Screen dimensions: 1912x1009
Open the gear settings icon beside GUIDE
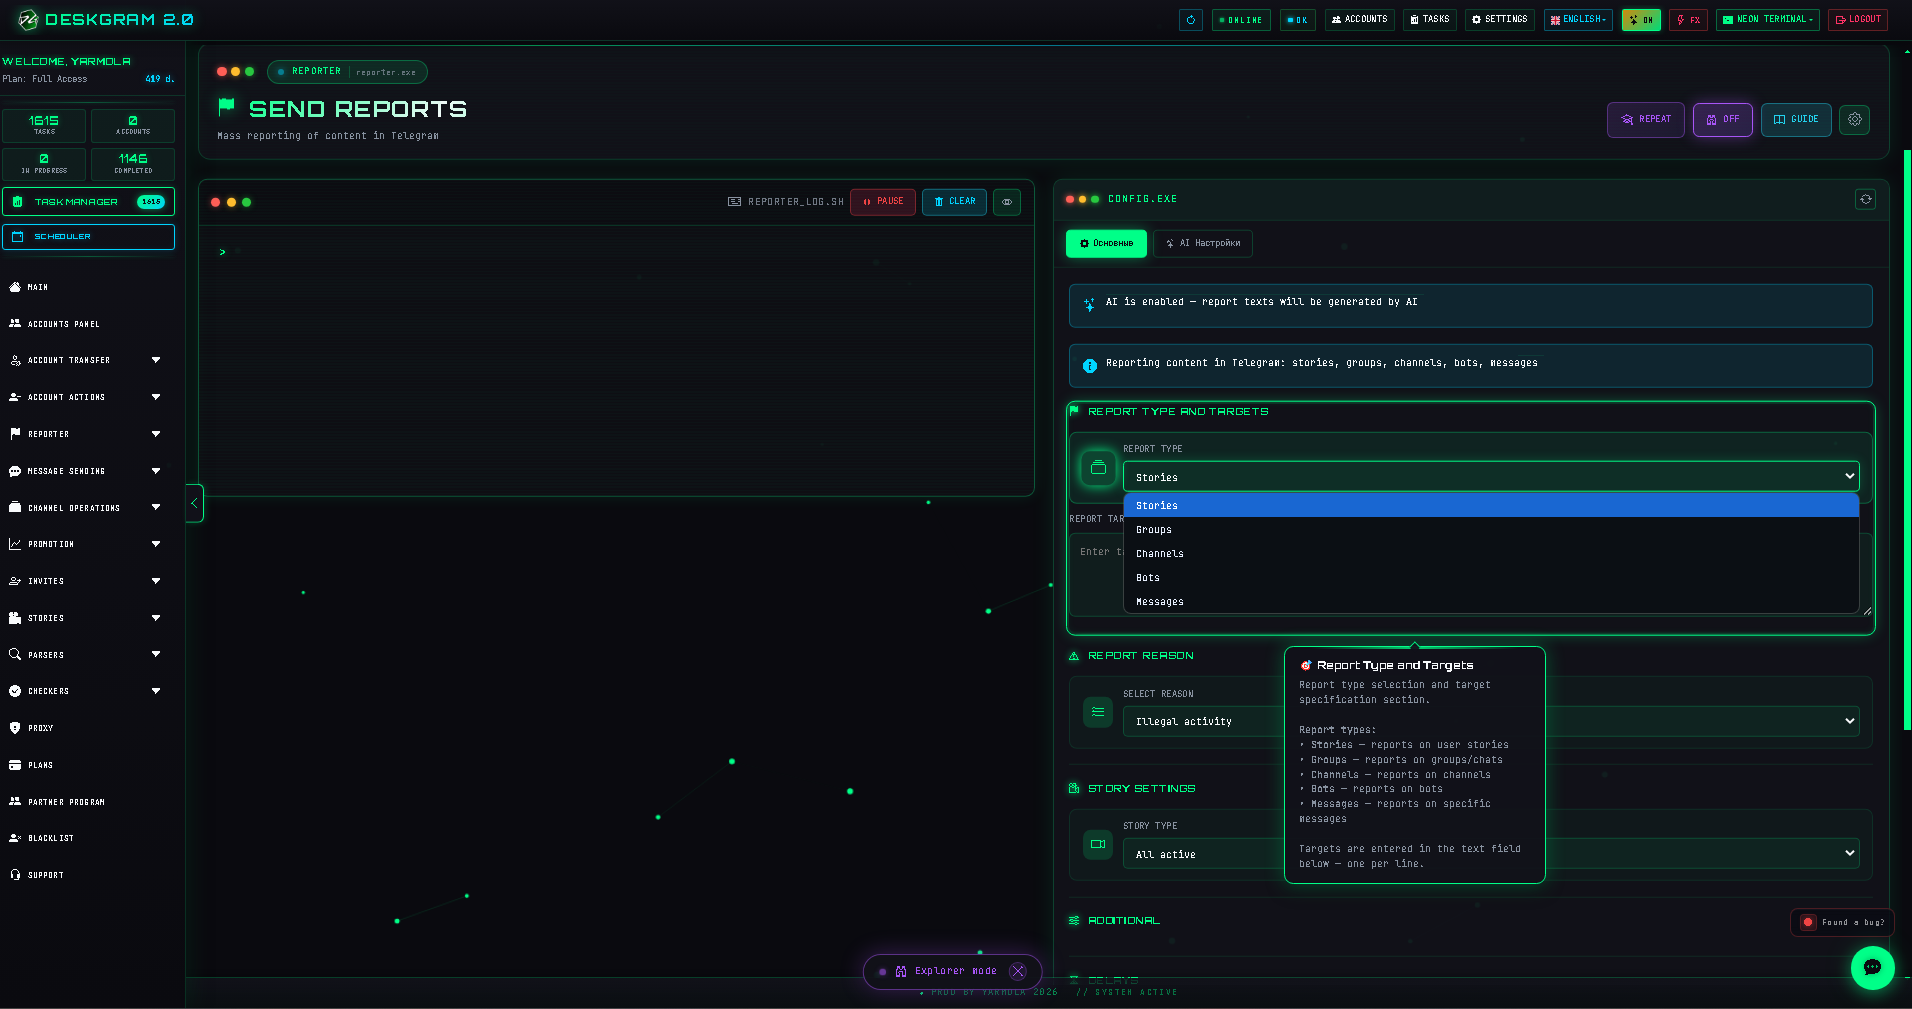point(1854,119)
